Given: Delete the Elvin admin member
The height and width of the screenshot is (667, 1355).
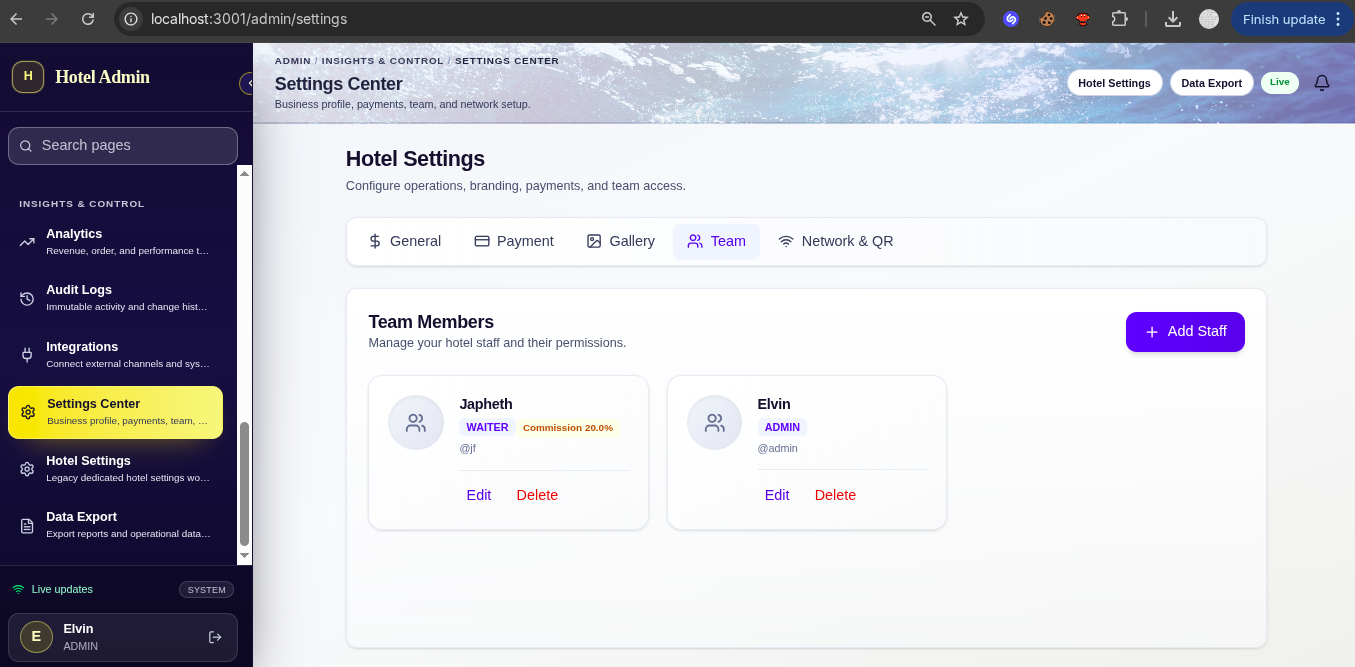Looking at the screenshot, I should pos(835,495).
